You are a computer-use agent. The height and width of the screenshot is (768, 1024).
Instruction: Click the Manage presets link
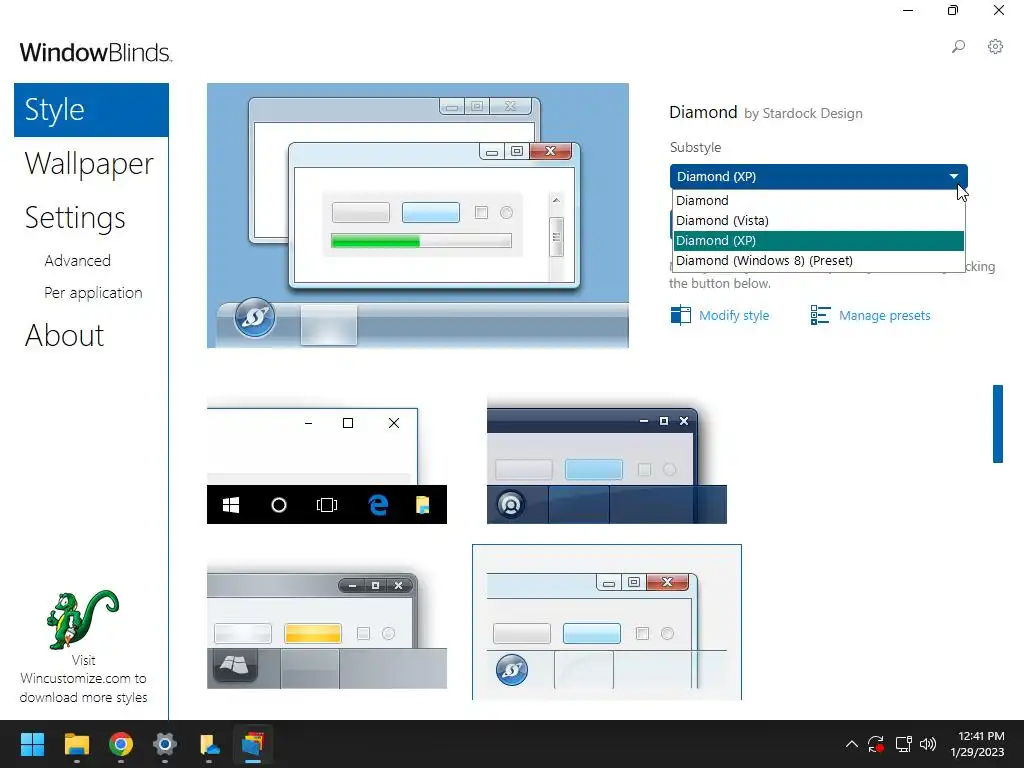pyautogui.click(x=884, y=315)
